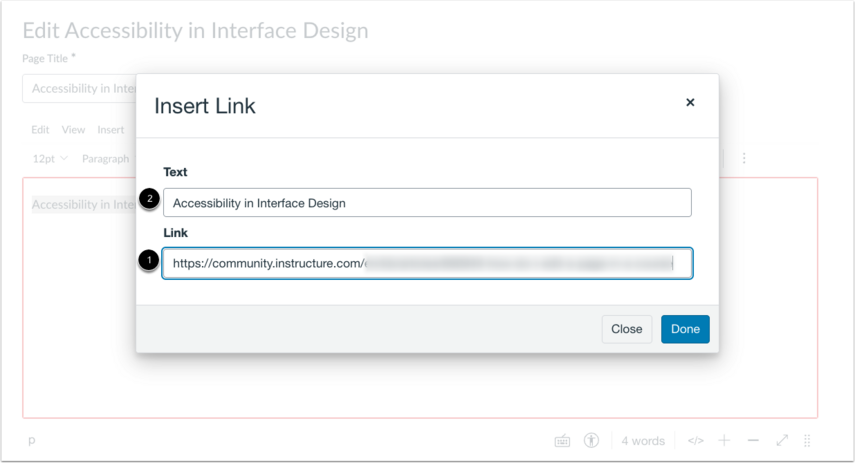Click the Page Title input field

(80, 88)
